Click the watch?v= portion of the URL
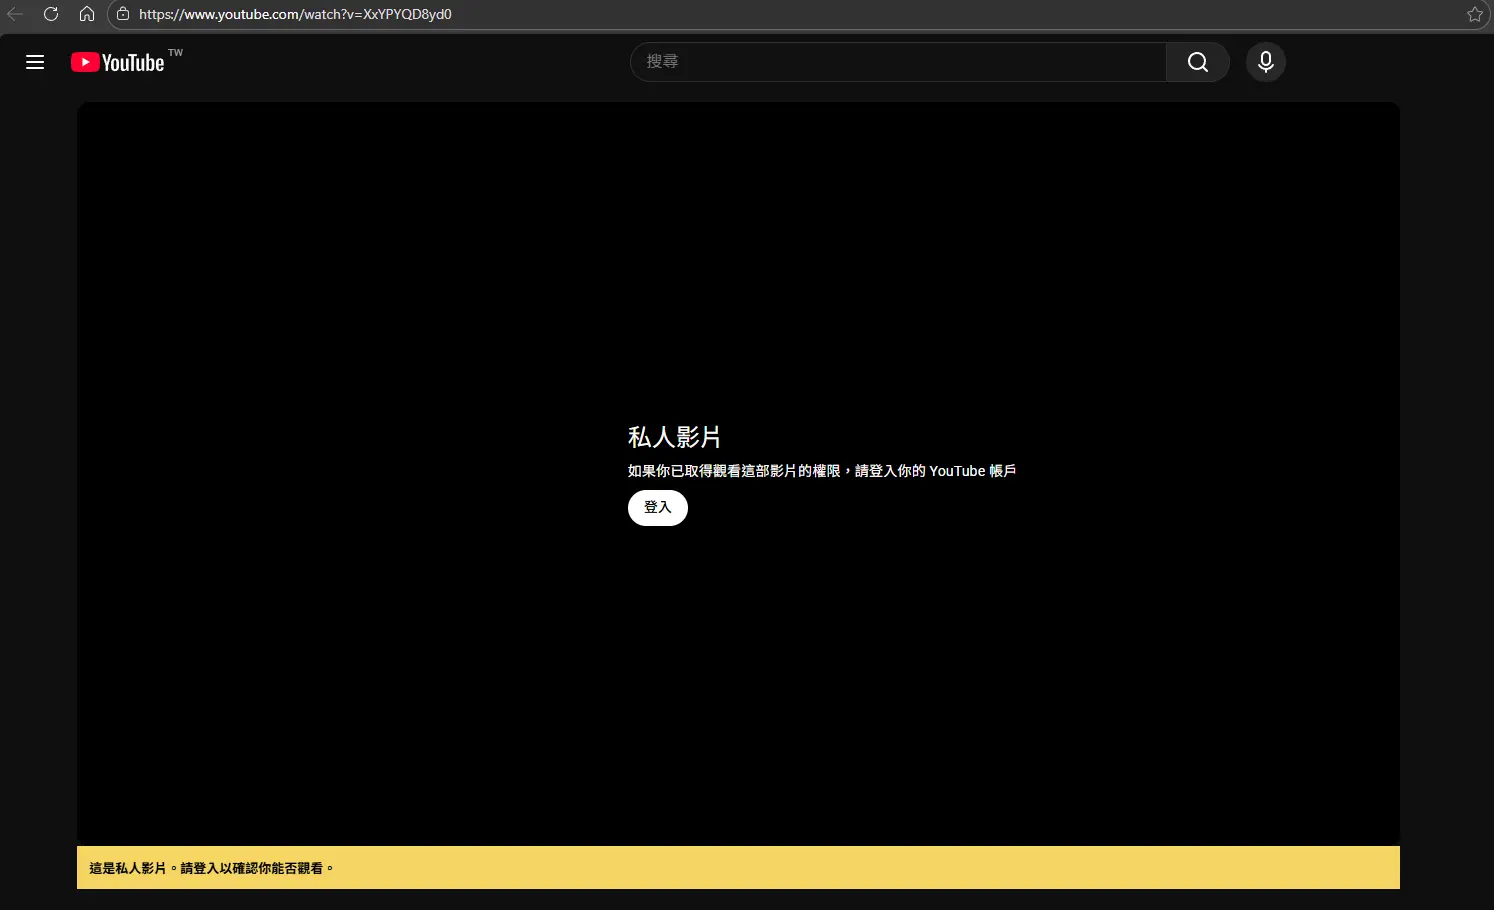 pos(332,14)
